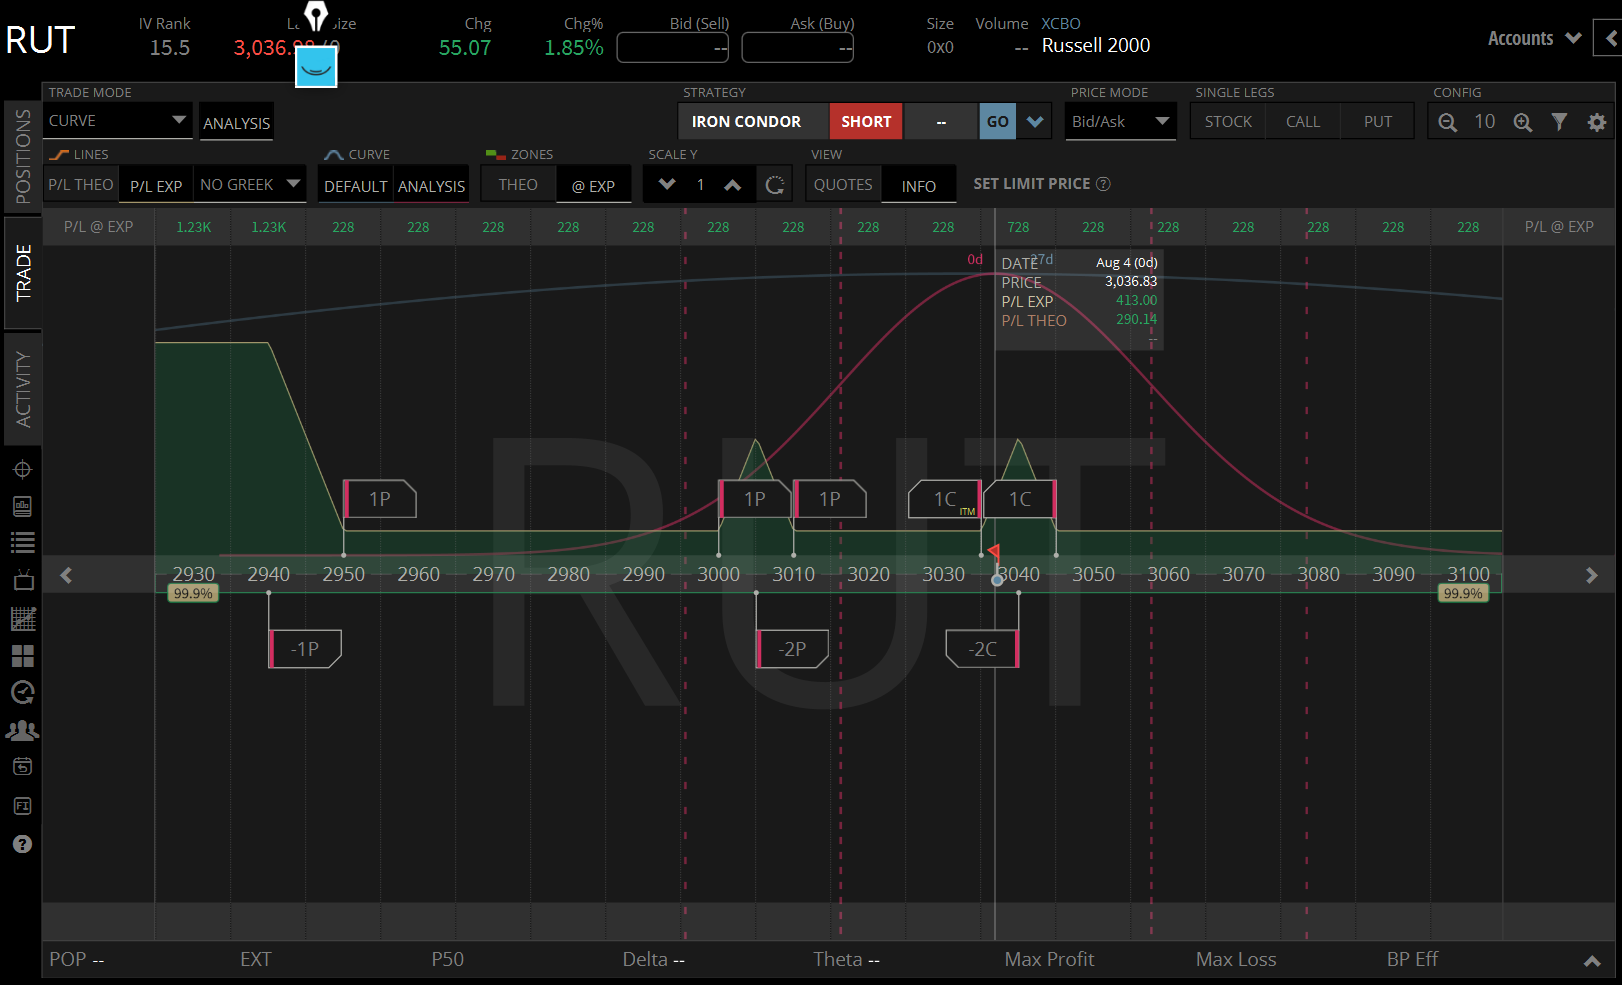Image resolution: width=1622 pixels, height=985 pixels.
Task: Click the GO strategy button
Action: tap(998, 122)
